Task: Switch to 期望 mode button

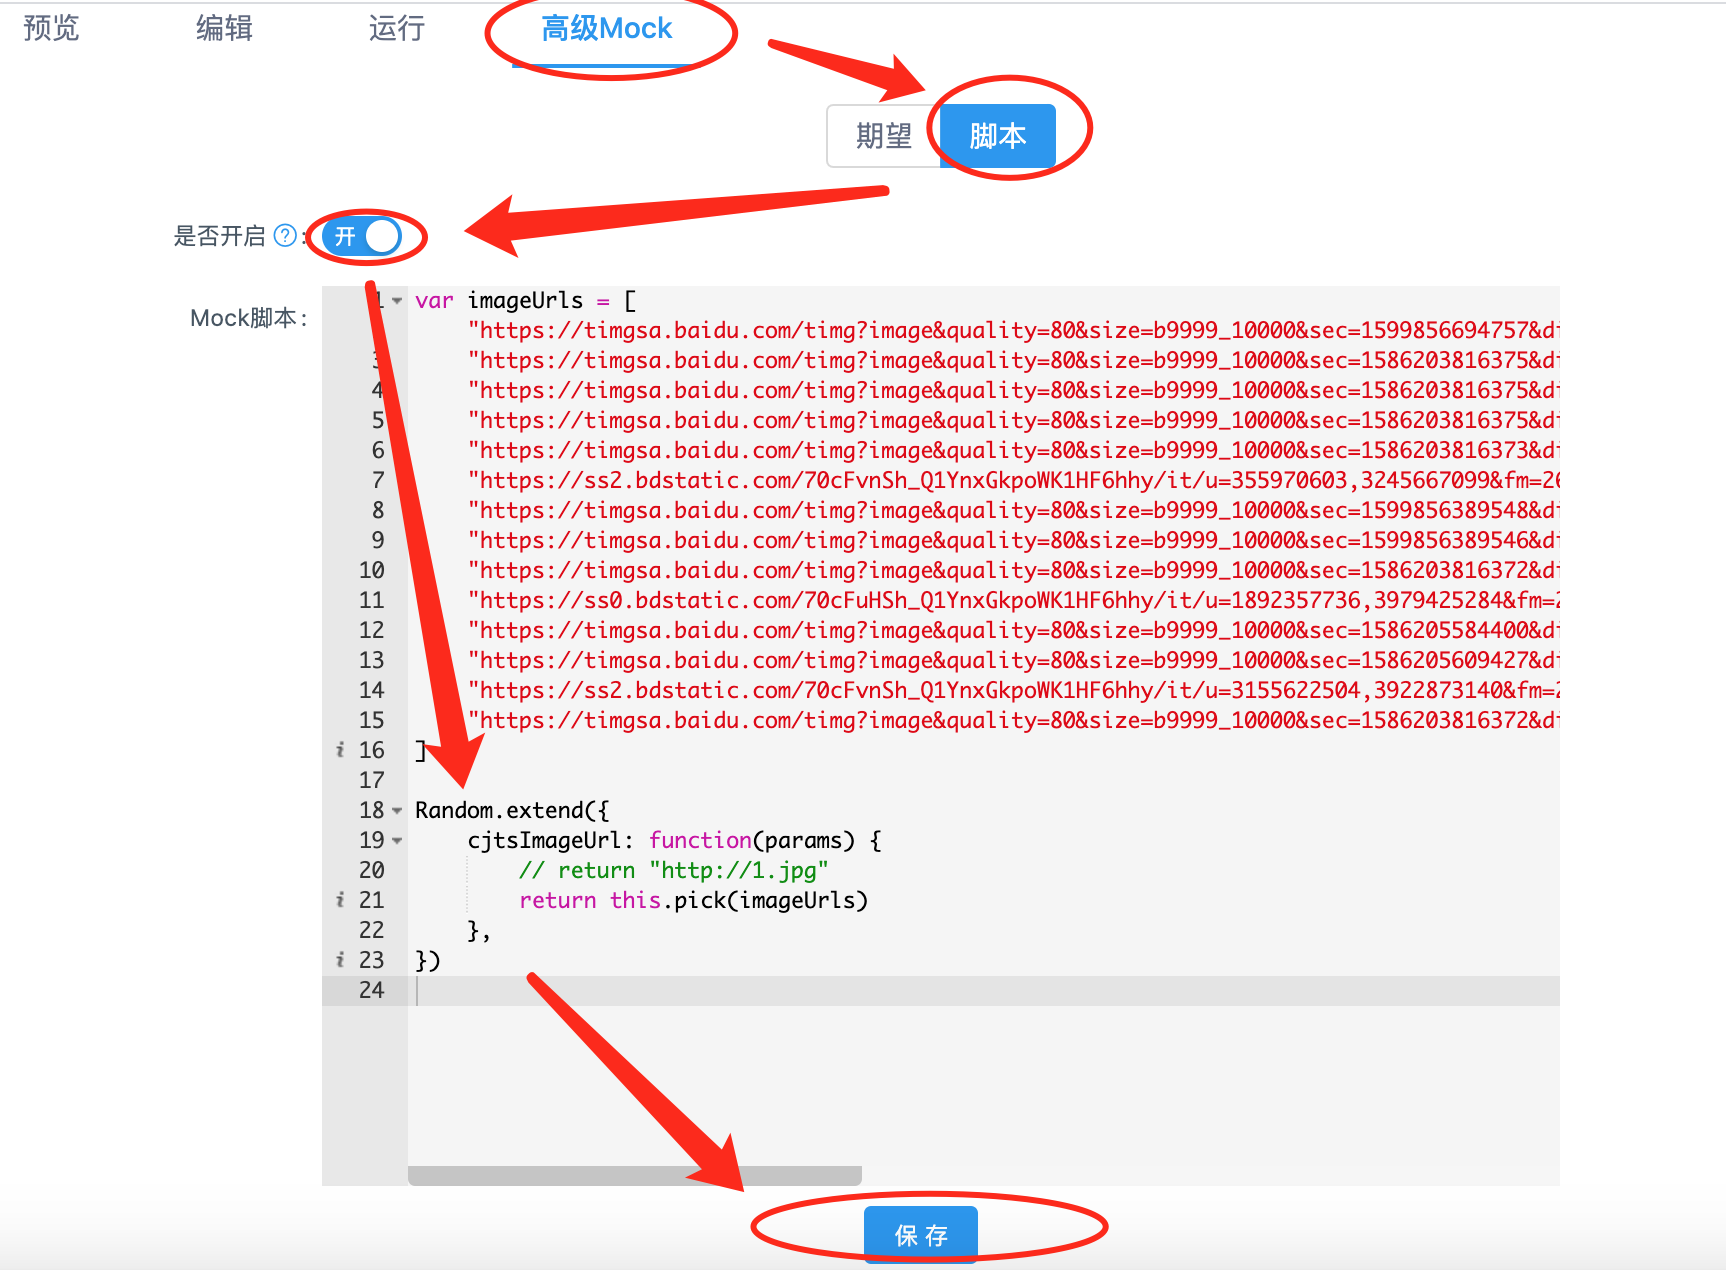Action: point(884,136)
